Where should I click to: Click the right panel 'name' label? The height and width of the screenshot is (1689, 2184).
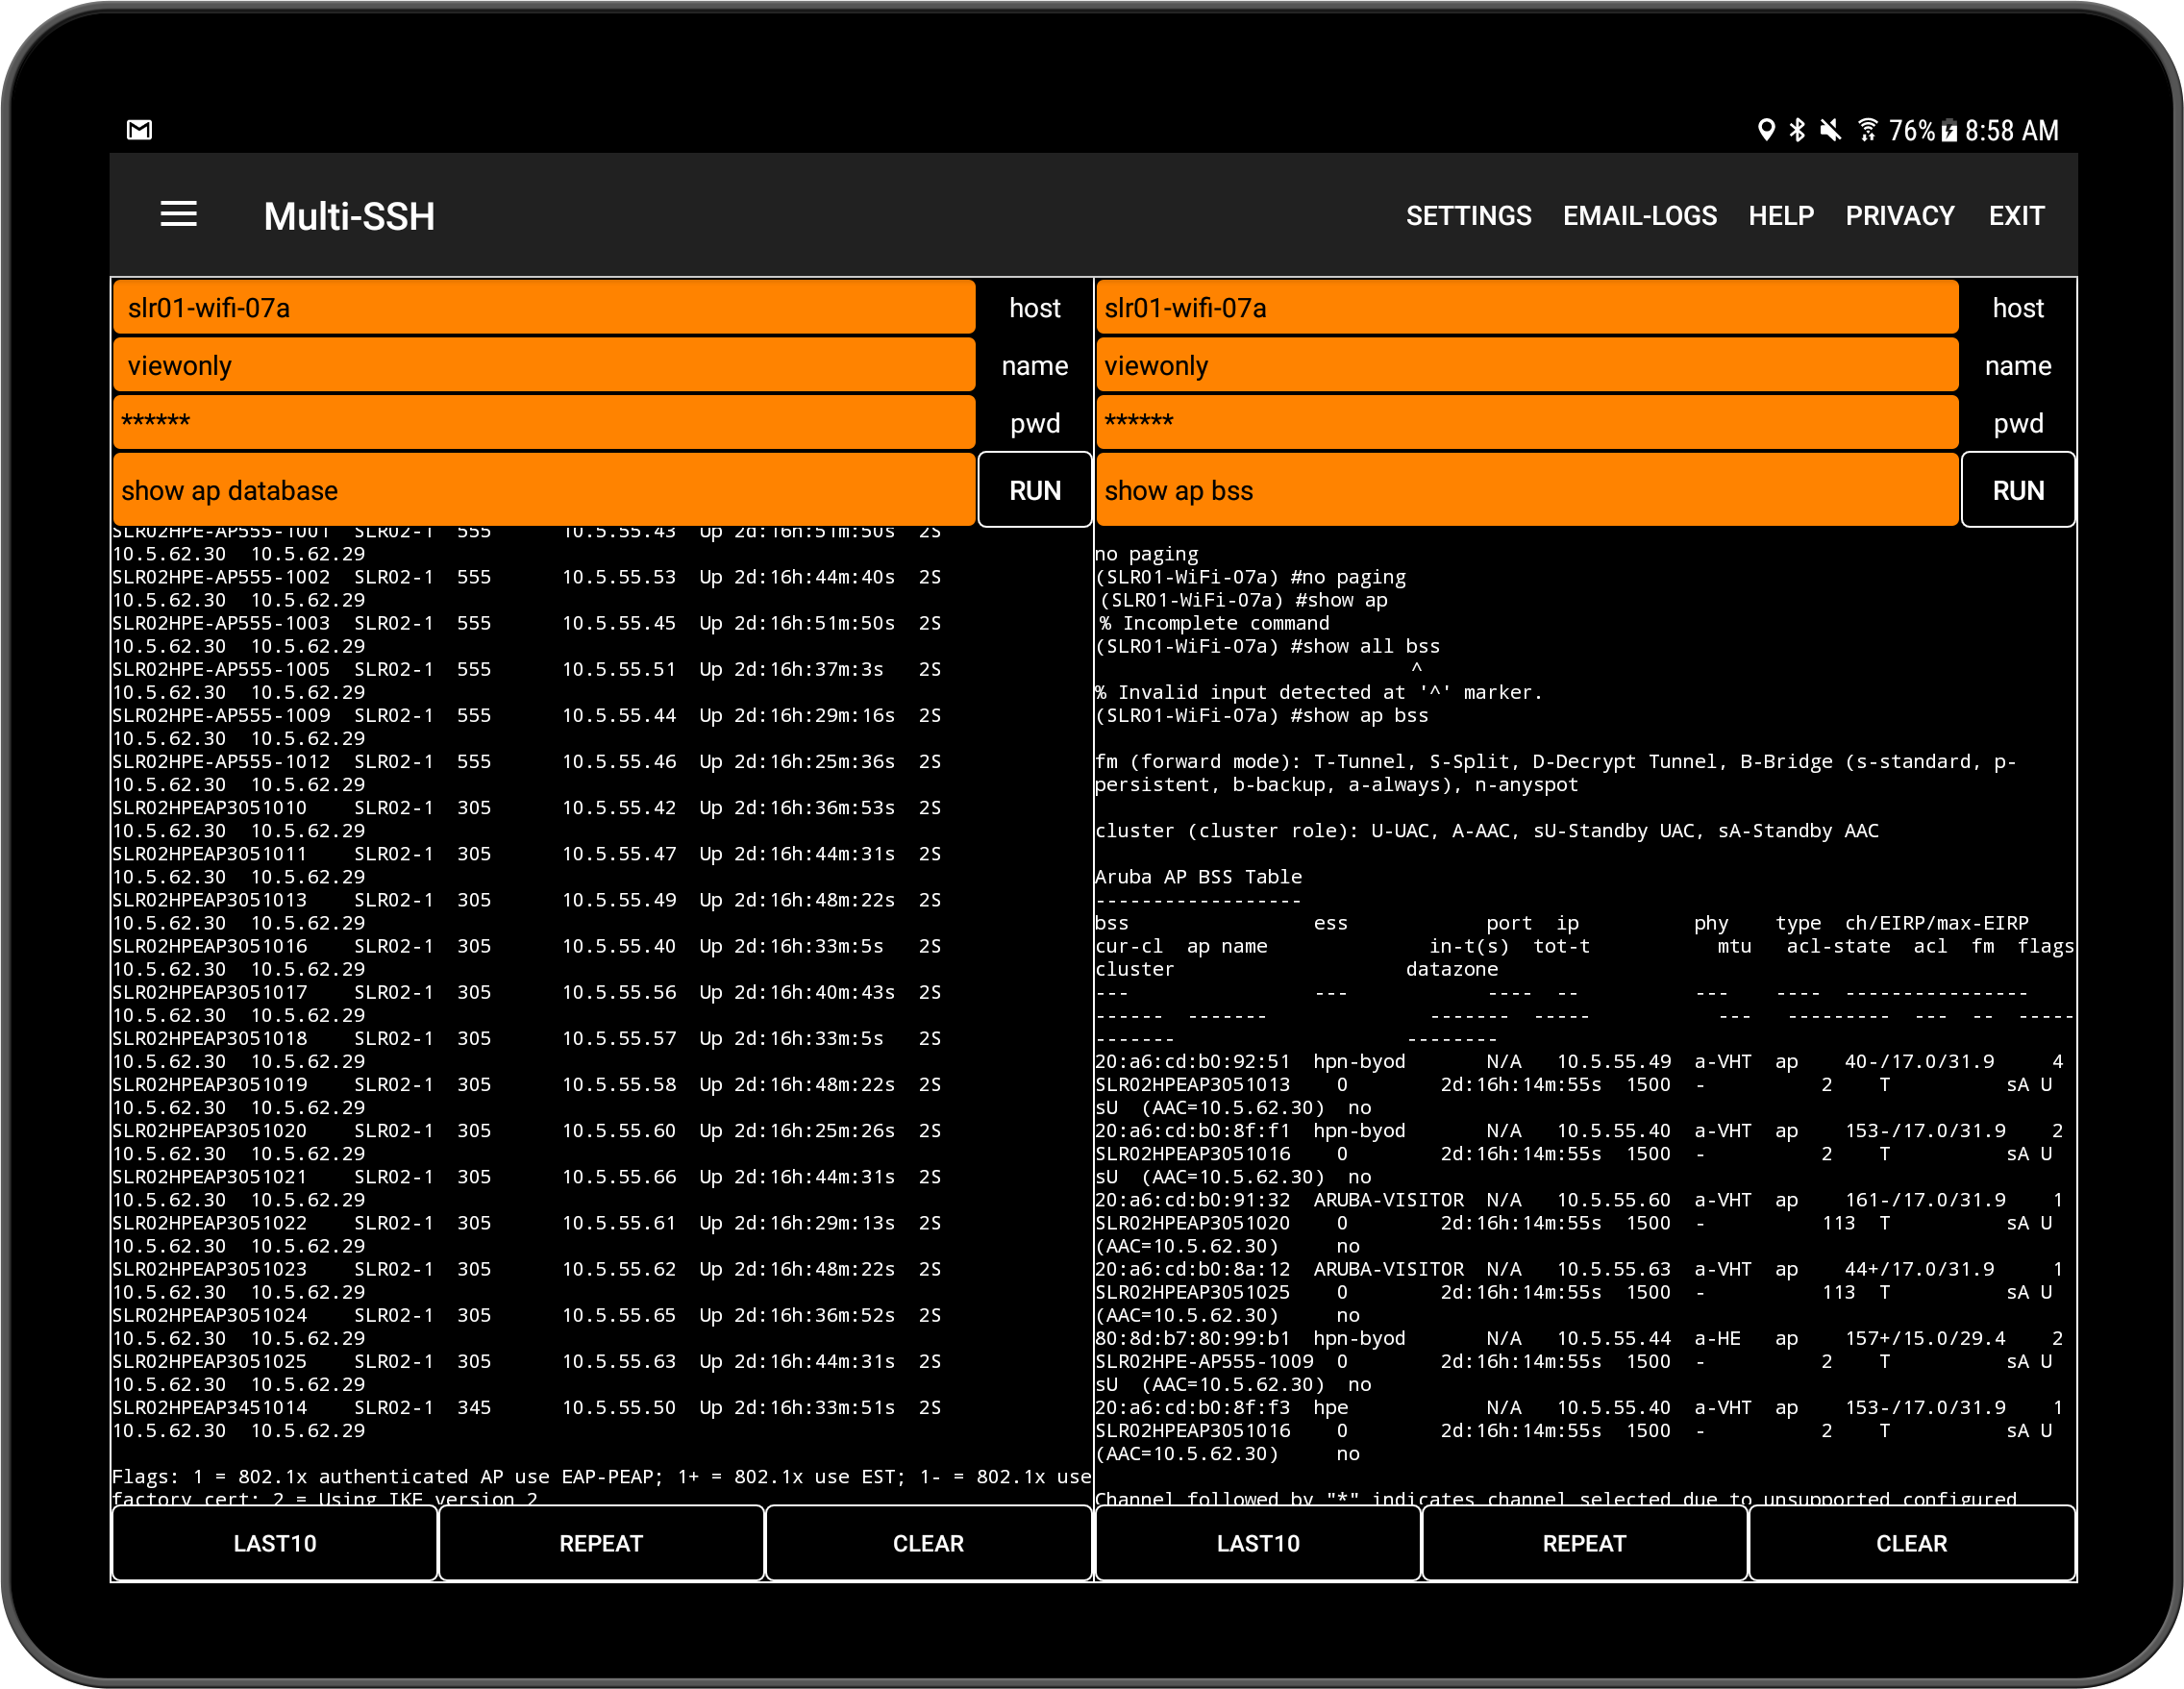pos(2017,366)
